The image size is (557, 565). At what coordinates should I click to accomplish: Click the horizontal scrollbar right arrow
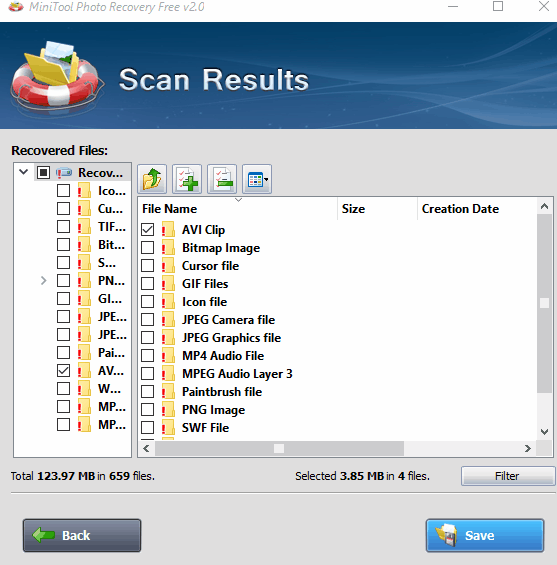528,448
